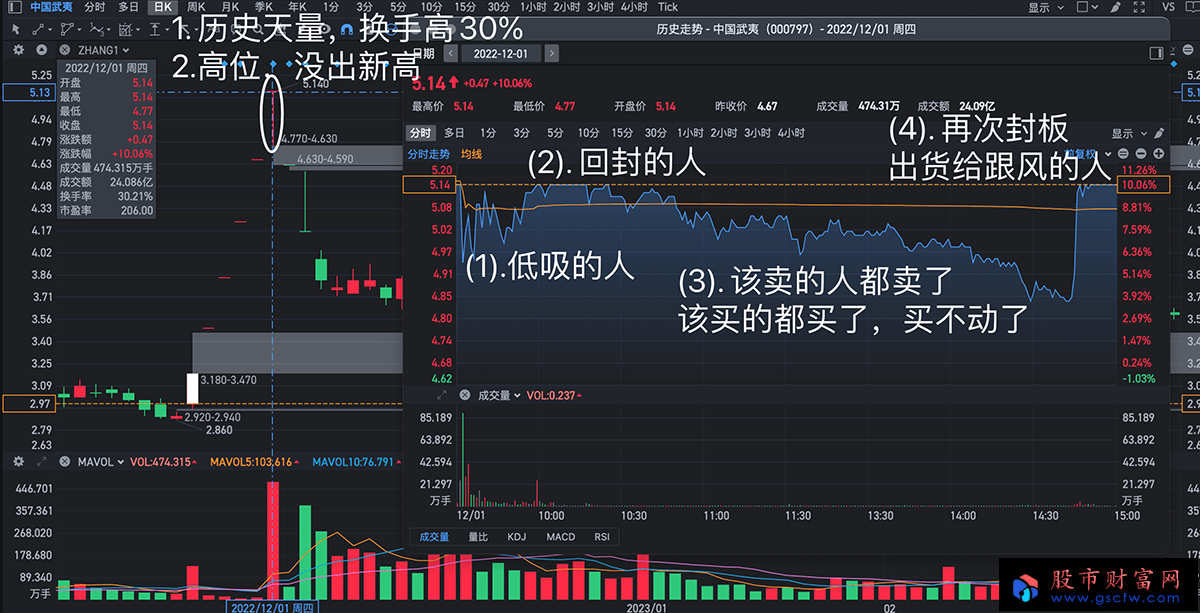
Task: Go to previous date in history window
Action: (451, 53)
